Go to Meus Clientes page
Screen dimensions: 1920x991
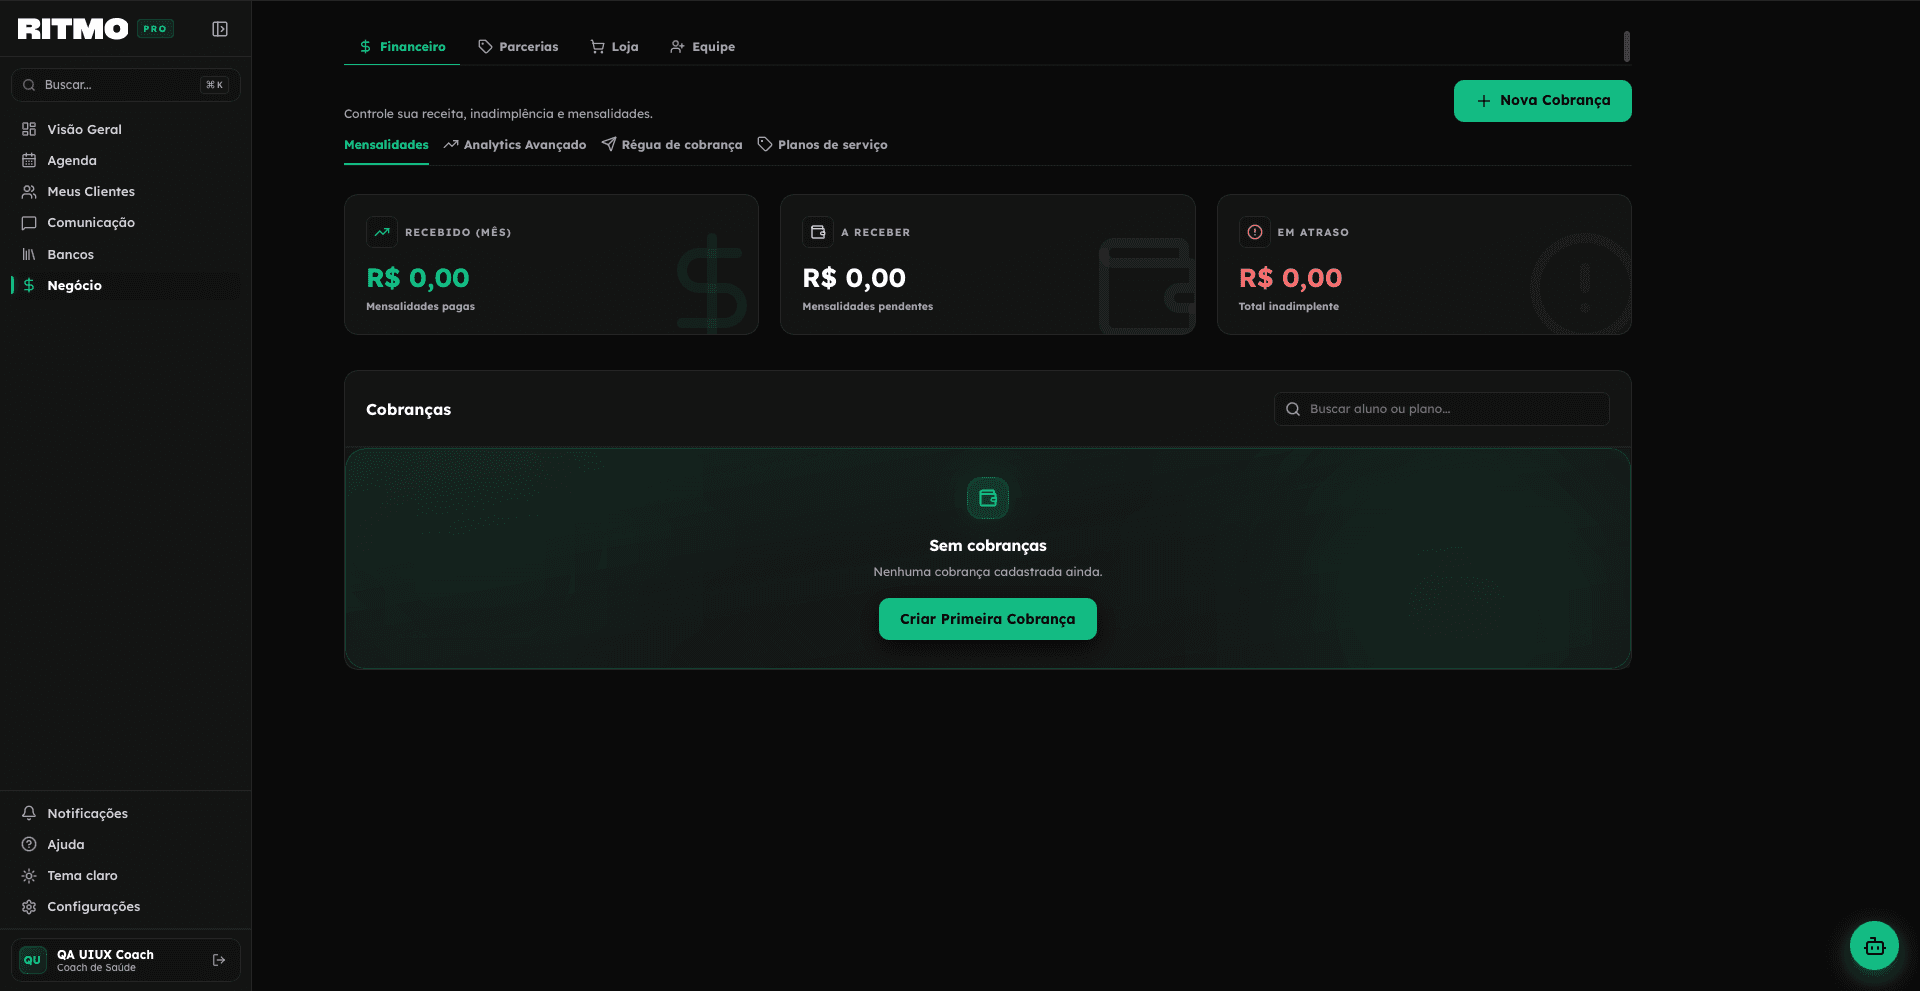pyautogui.click(x=126, y=191)
